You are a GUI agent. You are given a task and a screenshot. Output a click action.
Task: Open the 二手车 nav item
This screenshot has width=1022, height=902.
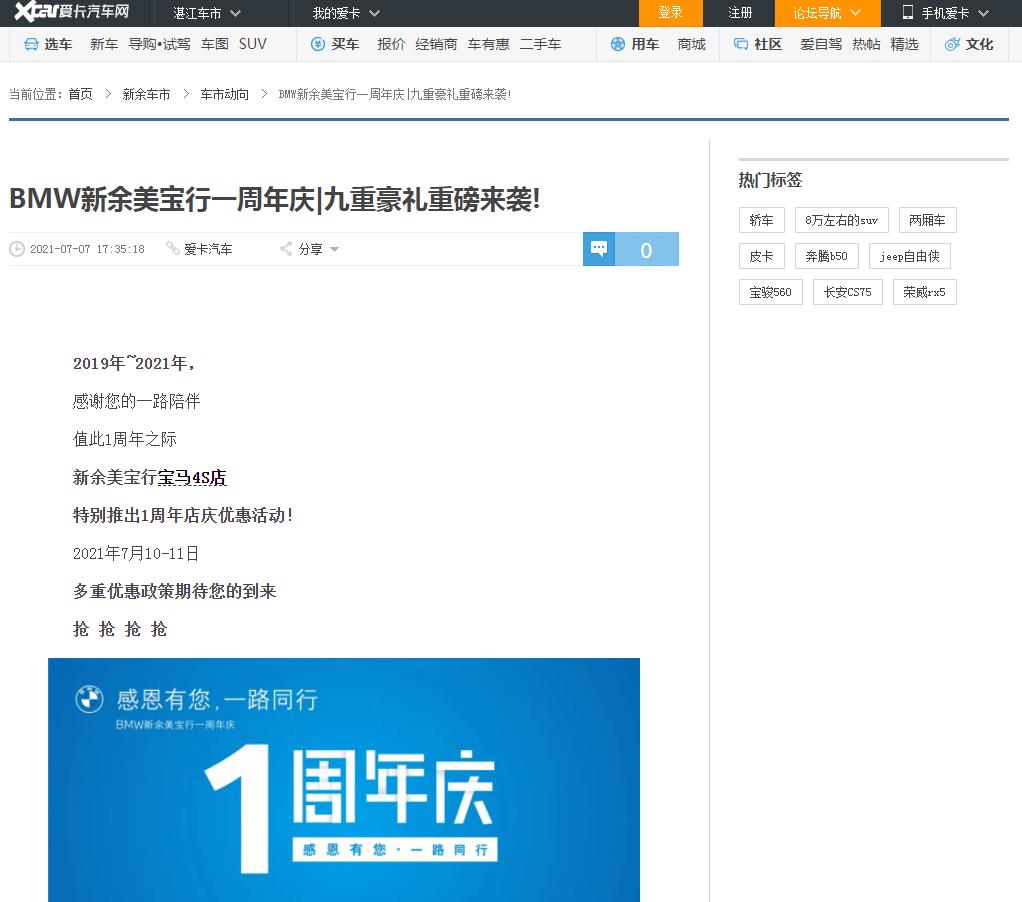540,44
